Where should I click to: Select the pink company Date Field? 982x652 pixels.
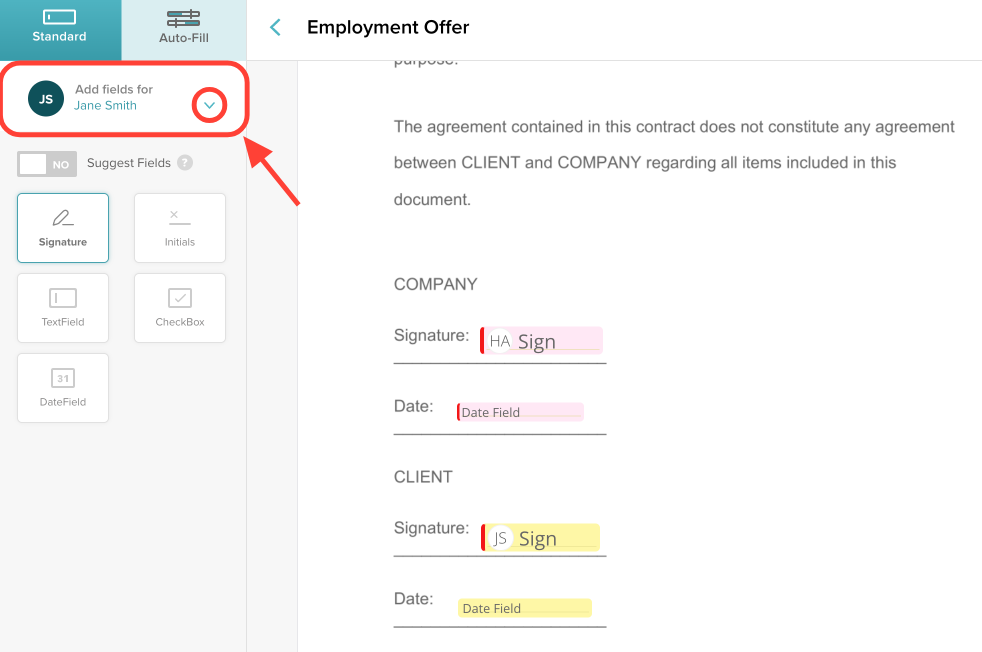click(x=520, y=412)
